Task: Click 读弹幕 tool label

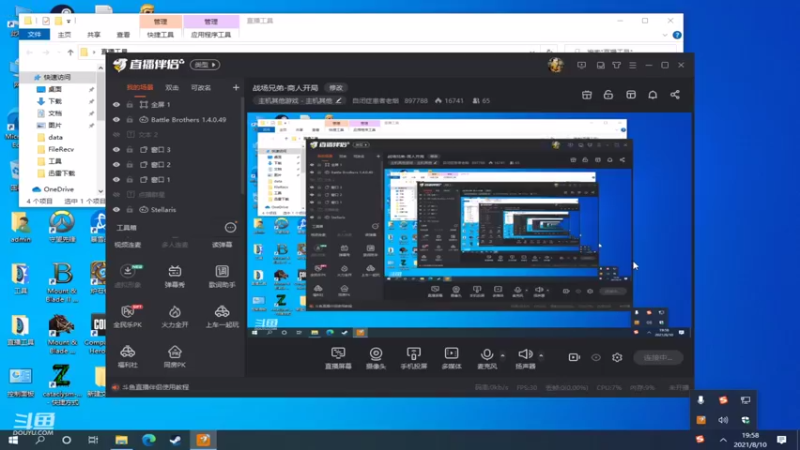Action: pos(222,245)
